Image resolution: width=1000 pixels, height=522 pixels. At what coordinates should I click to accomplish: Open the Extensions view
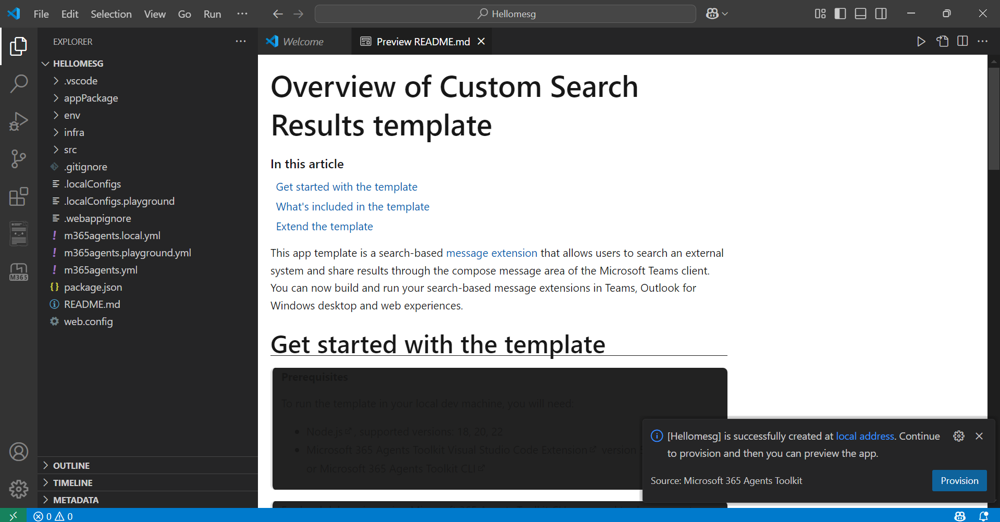(x=19, y=197)
